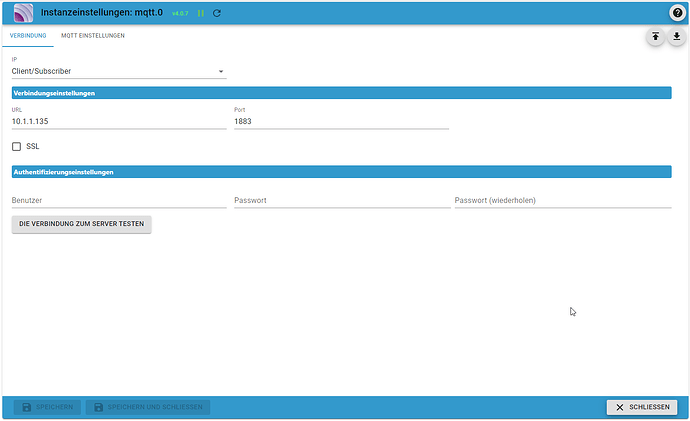
Task: Click the Instanzeinstellungen: mqtt.0 title
Action: 102,13
